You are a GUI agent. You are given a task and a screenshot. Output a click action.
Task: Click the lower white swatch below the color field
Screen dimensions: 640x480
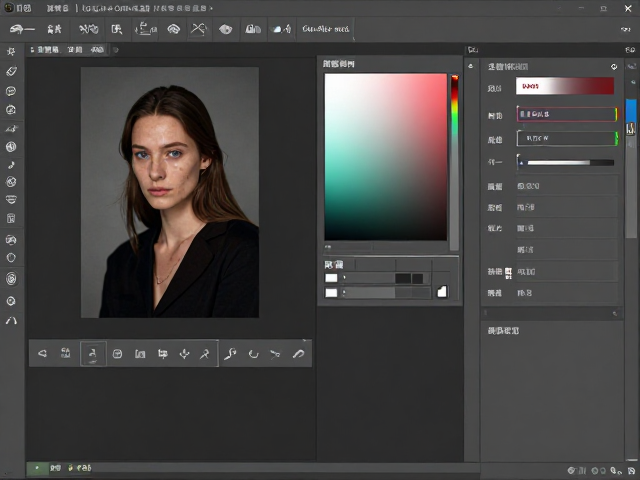331,293
